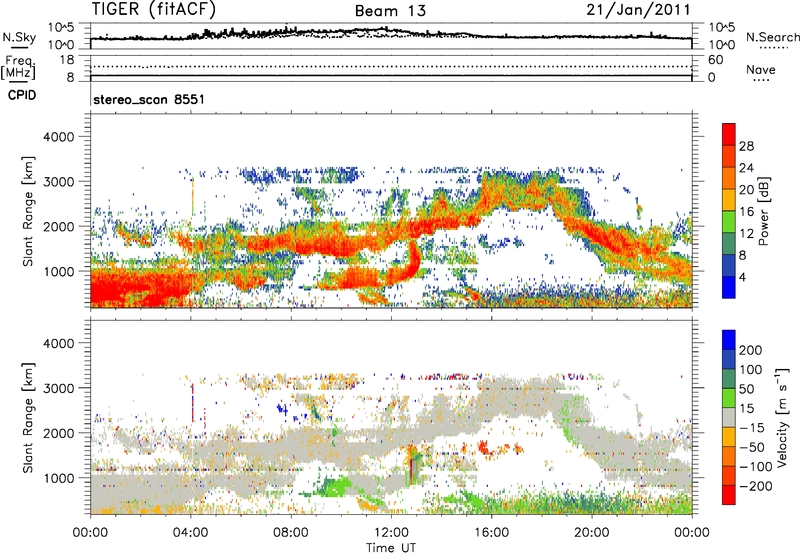800x554 pixels.
Task: Click the 16 label on Power colorbar
Action: [746, 212]
